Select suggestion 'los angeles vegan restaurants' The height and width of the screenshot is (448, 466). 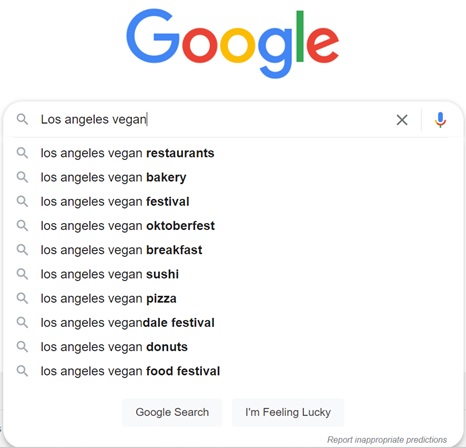(233, 153)
